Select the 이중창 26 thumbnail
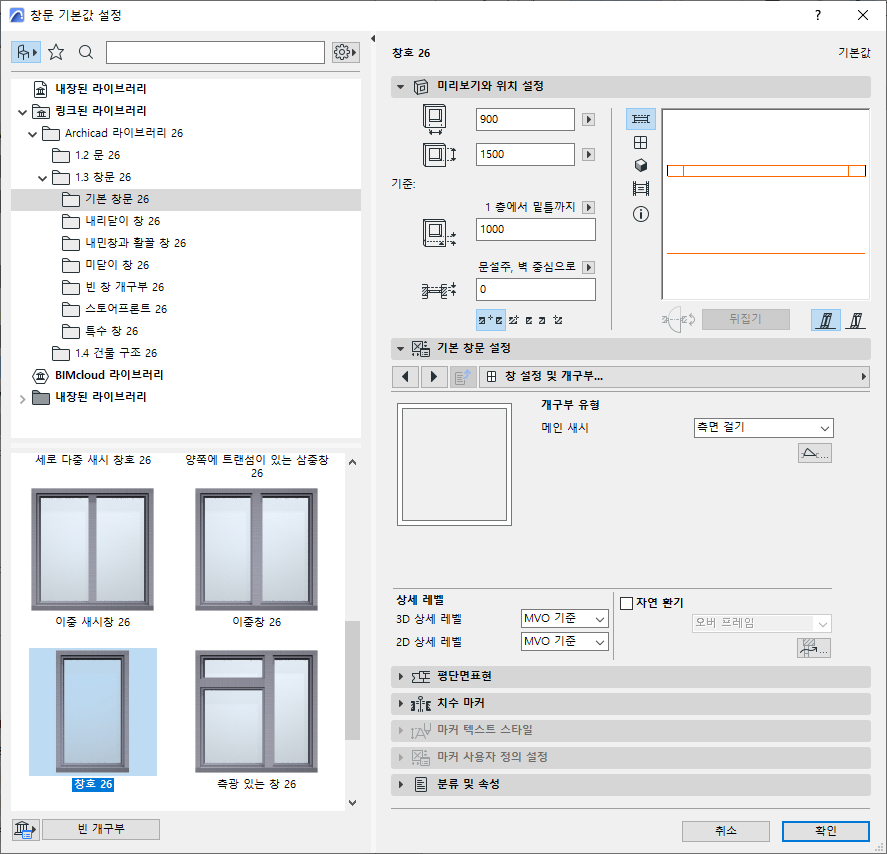The width and height of the screenshot is (887, 854). [x=256, y=549]
